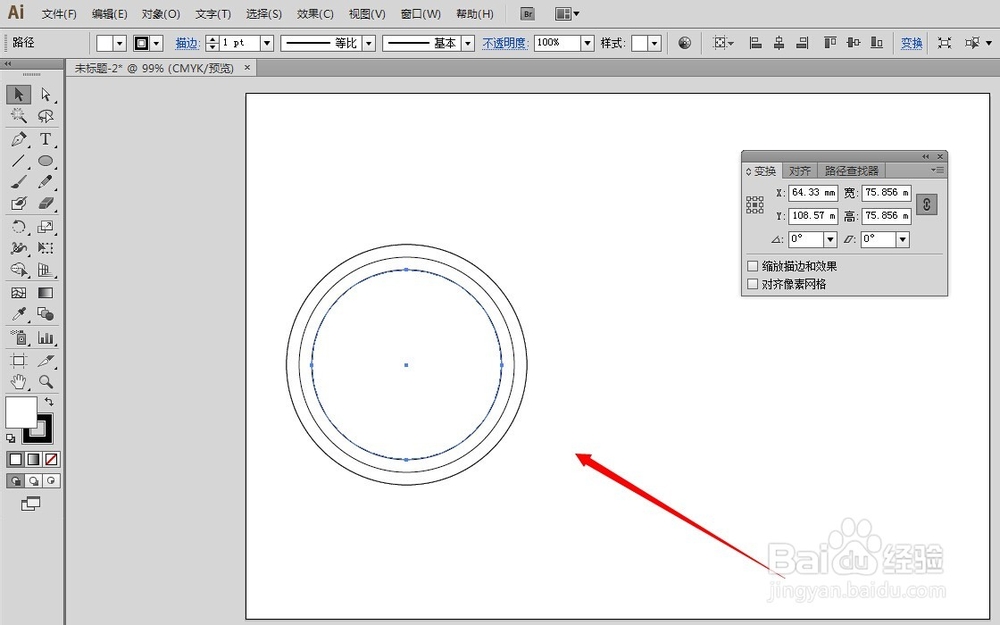Screen dimensions: 1000x625
Task: Open rotate angle dropdown in Transform panel
Action: point(830,239)
